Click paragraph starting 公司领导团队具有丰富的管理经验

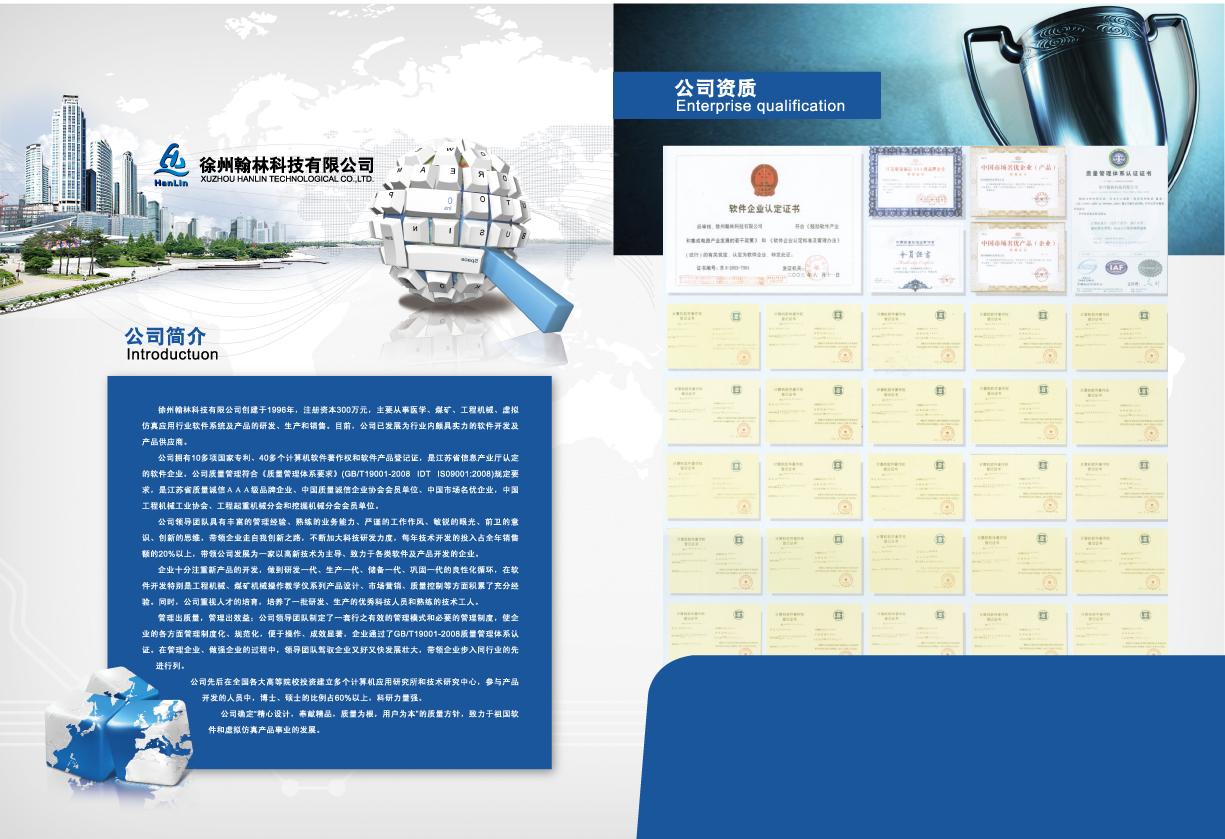click(x=330, y=537)
